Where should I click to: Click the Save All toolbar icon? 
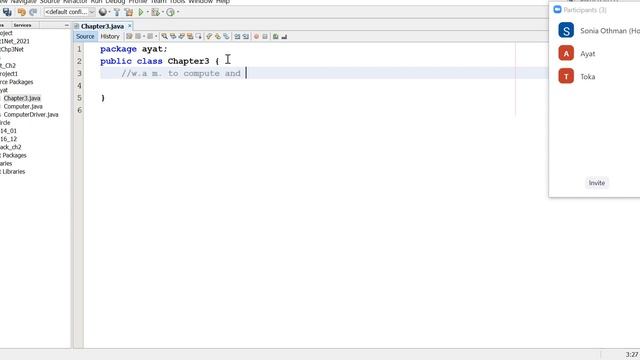[7, 12]
